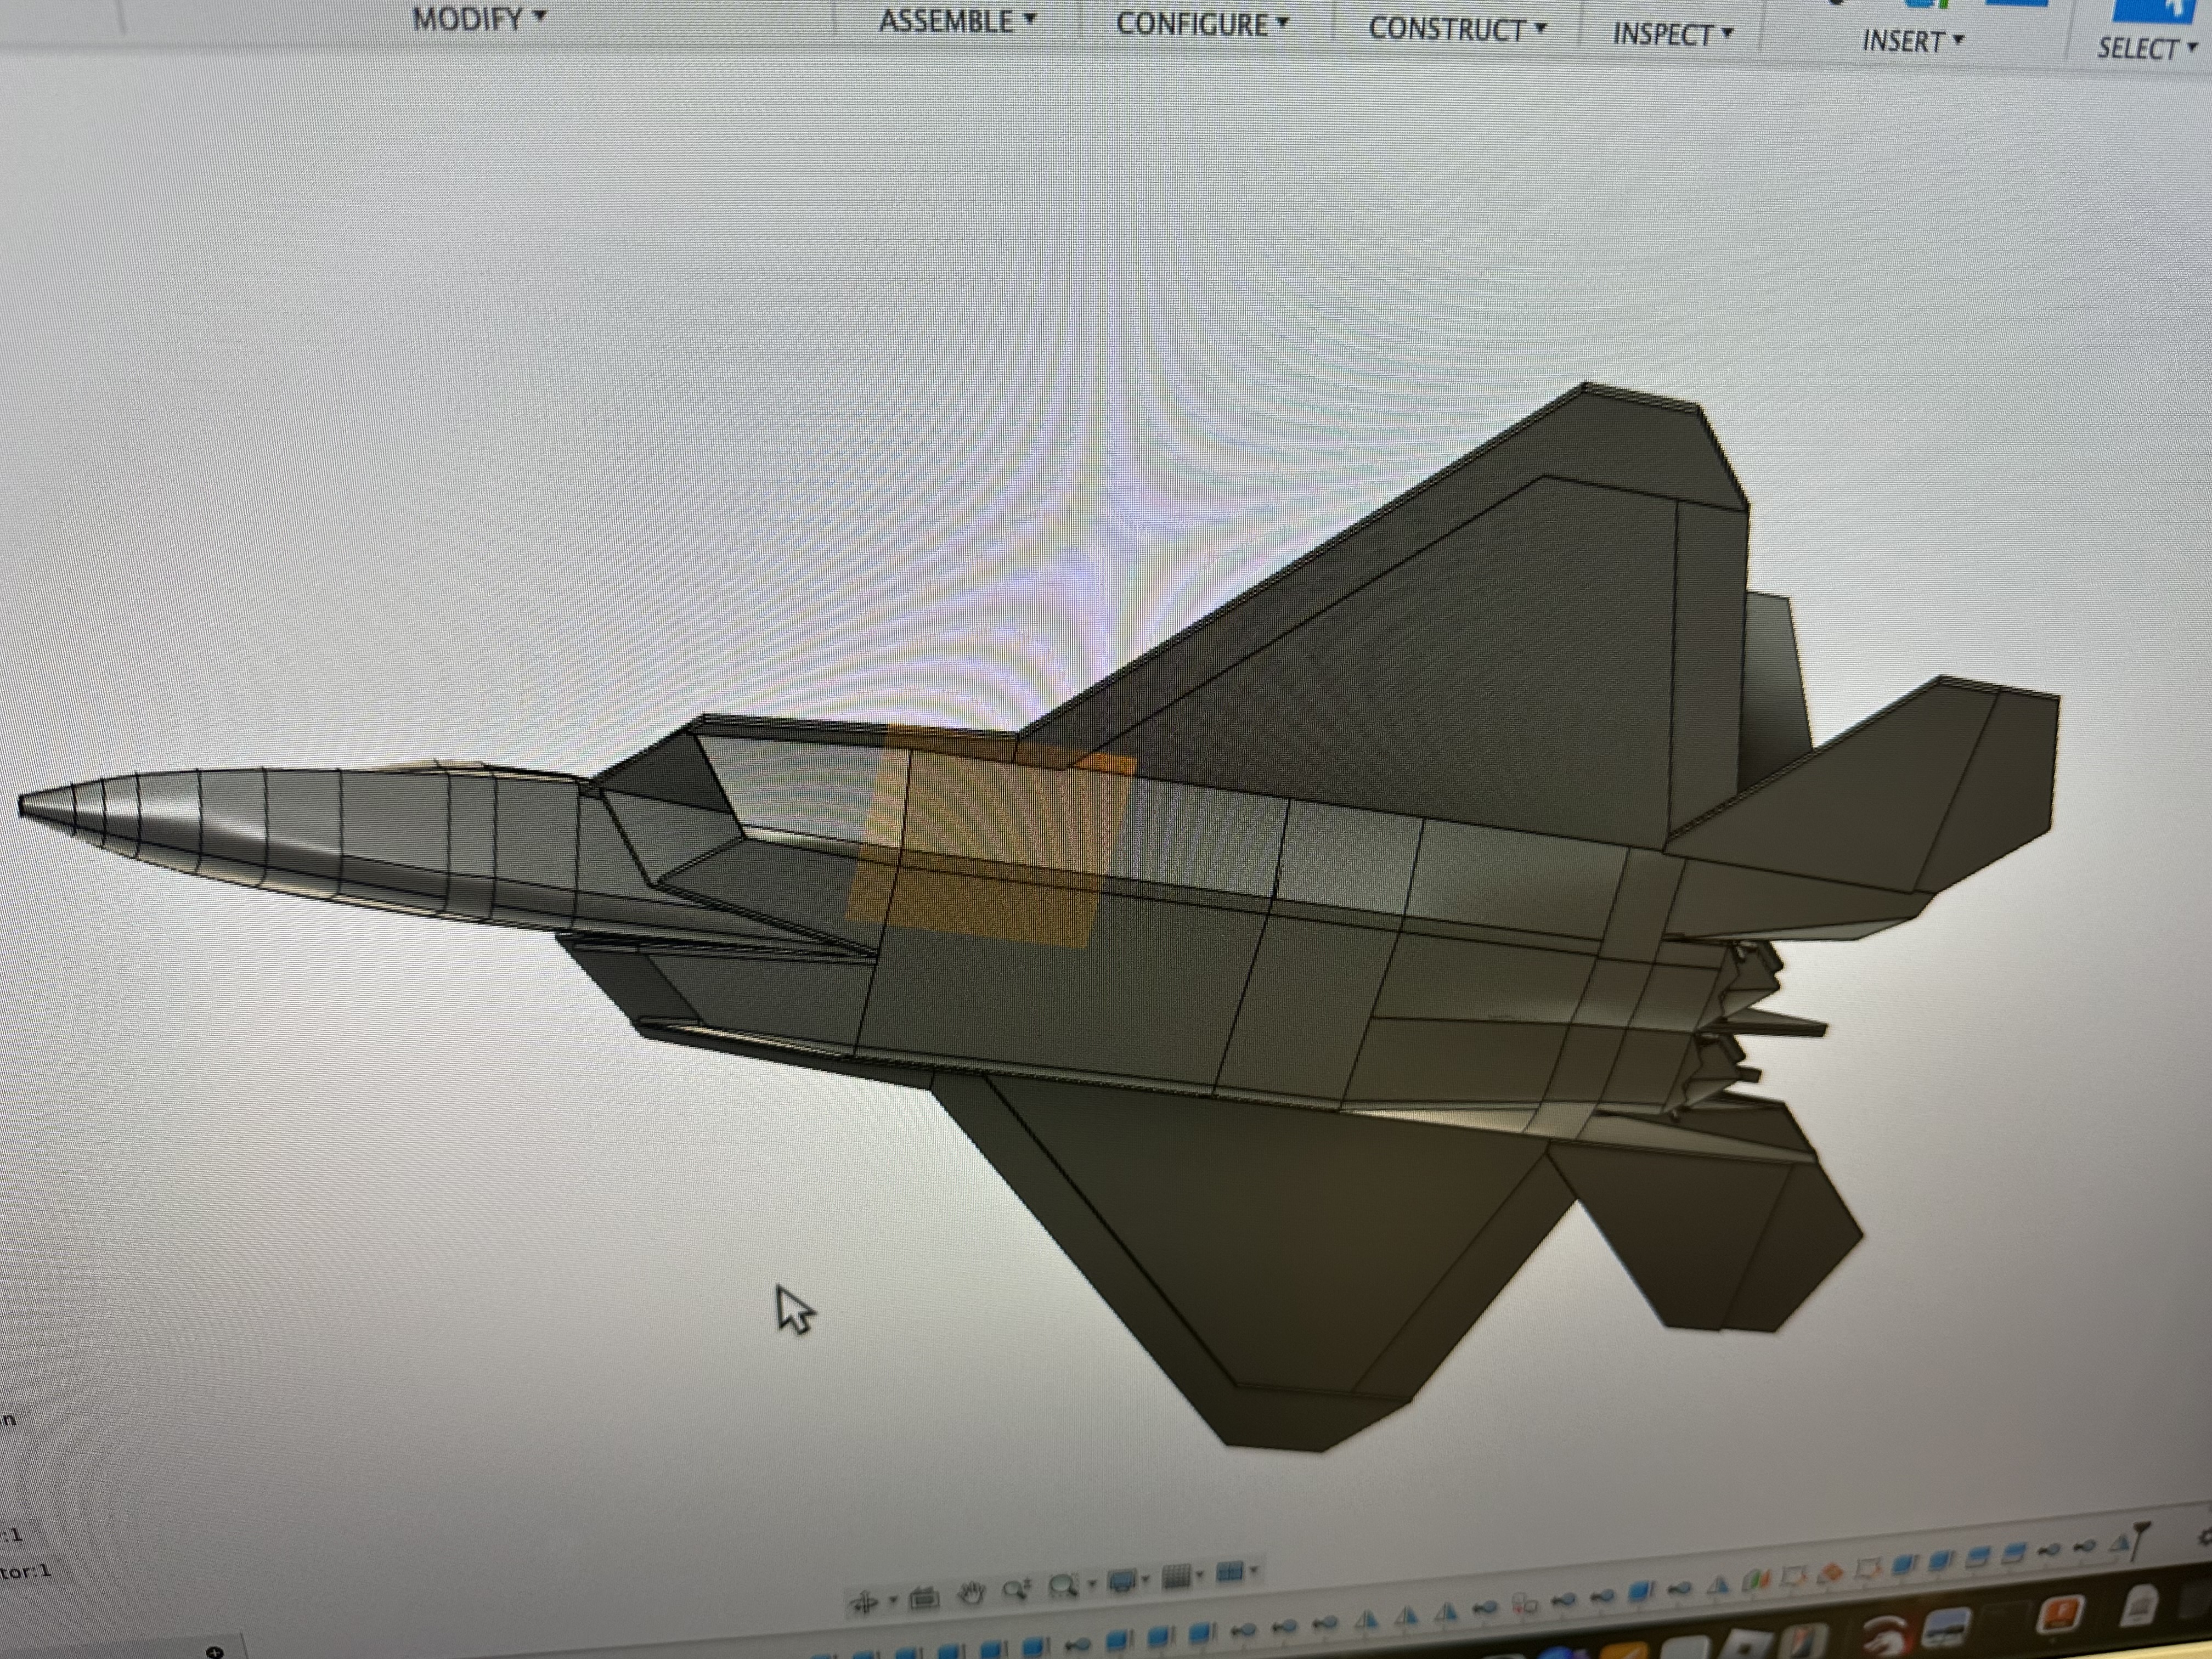Select the red-and-white feature icon in timeline
The width and height of the screenshot is (2212, 1659).
[1524, 1605]
